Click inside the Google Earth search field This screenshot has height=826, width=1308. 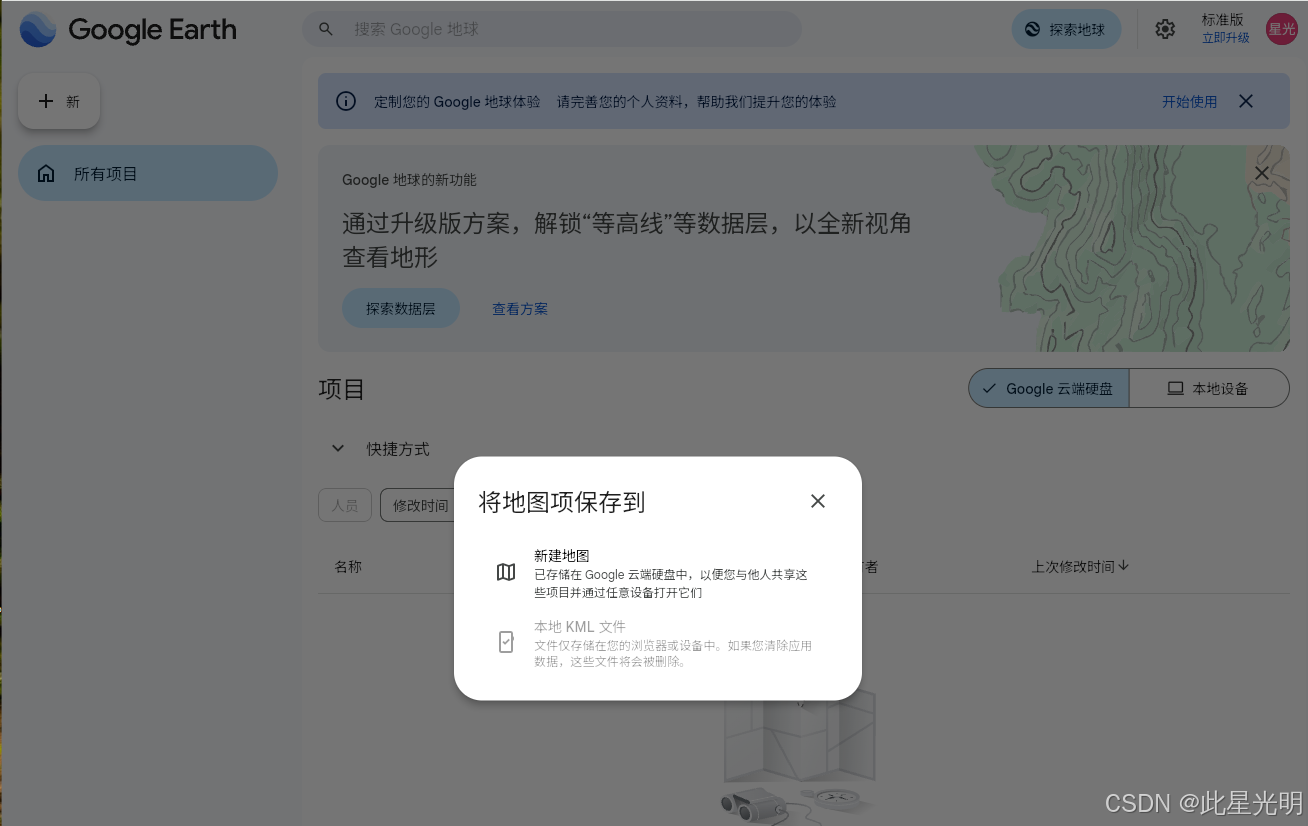point(550,29)
